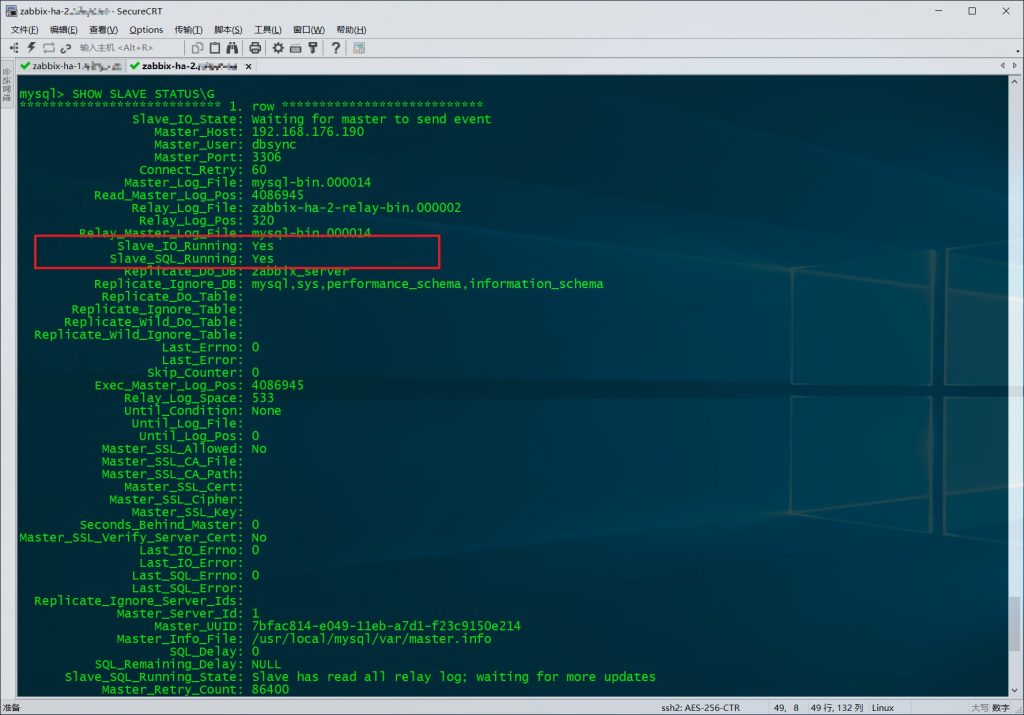Click the terminal scrollbar up arrow
Image resolution: width=1024 pixels, height=715 pixels.
click(1014, 82)
